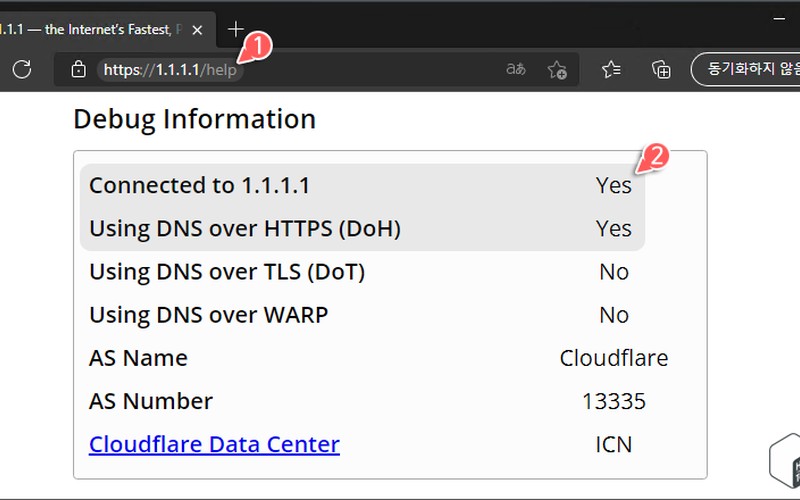Viewport: 800px width, 500px height.
Task: Minimize the browser window
Action: [779, 19]
